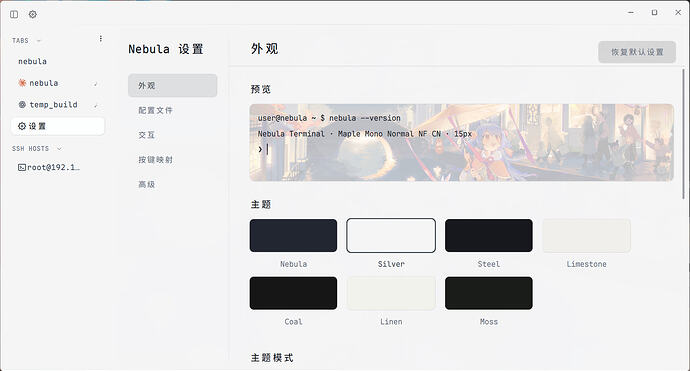Click the '预览' section label
Viewport: 690px width, 371px height.
[261, 89]
